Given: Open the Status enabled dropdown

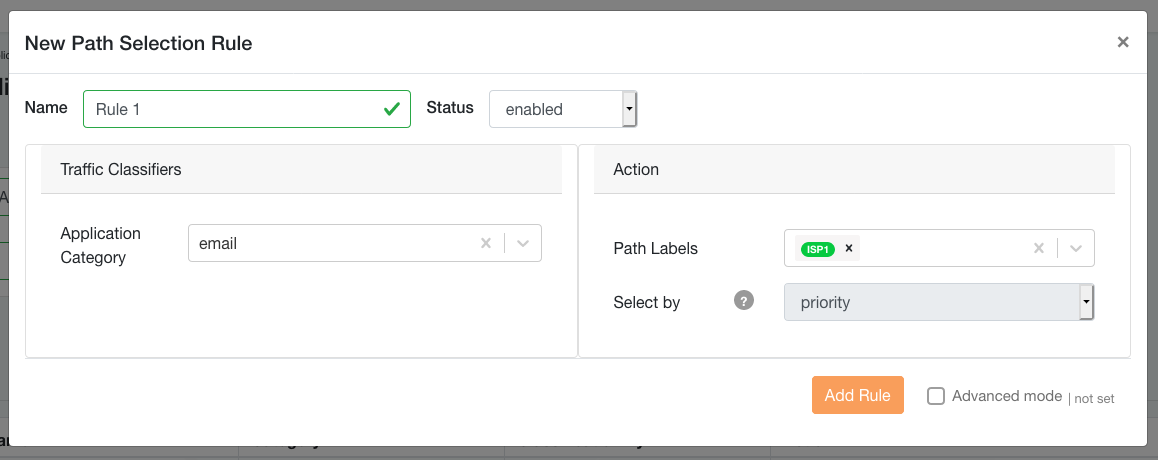Looking at the screenshot, I should click(x=562, y=109).
